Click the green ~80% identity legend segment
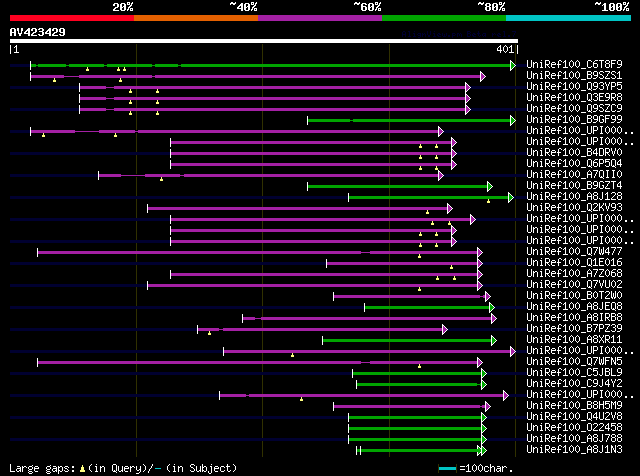 (444, 18)
